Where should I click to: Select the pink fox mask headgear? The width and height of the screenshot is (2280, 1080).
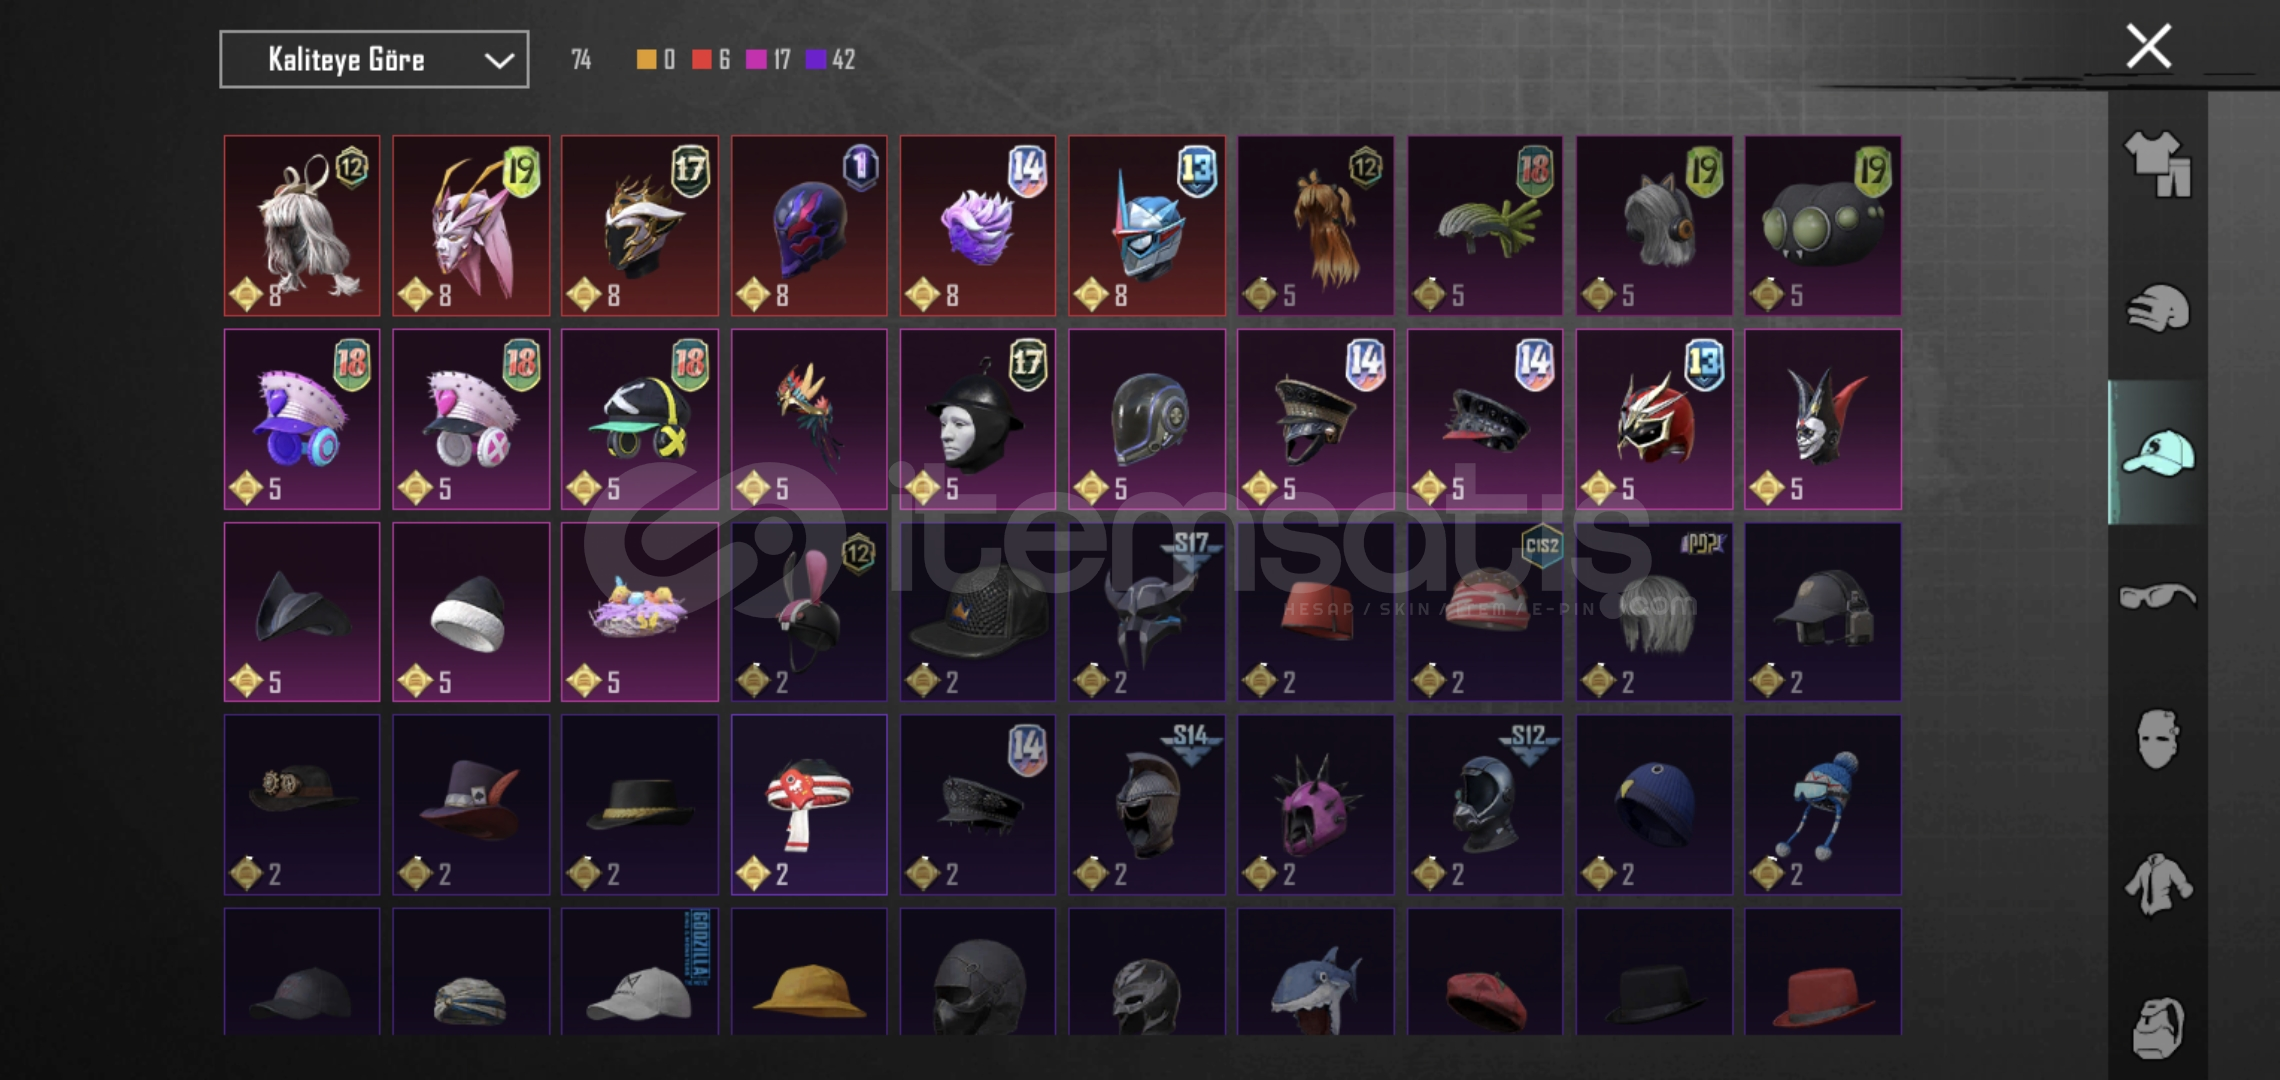coord(471,226)
